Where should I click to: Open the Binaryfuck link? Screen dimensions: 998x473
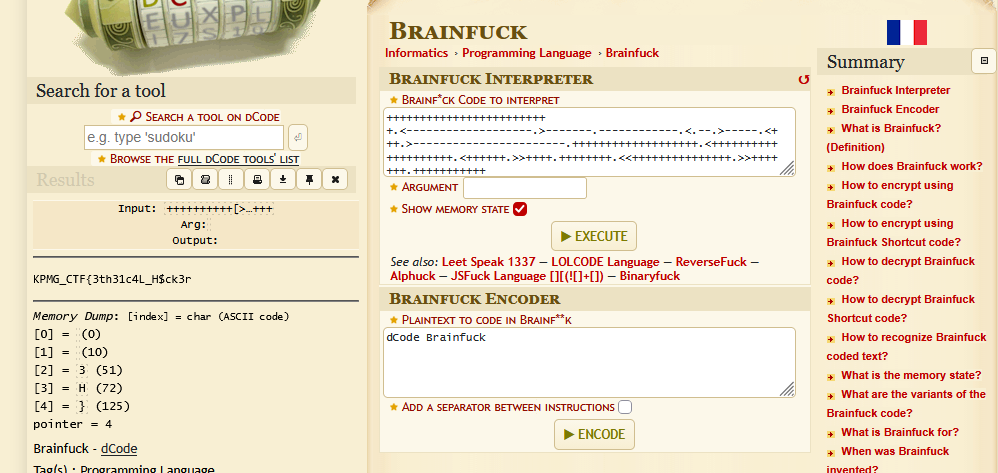[x=649, y=276]
